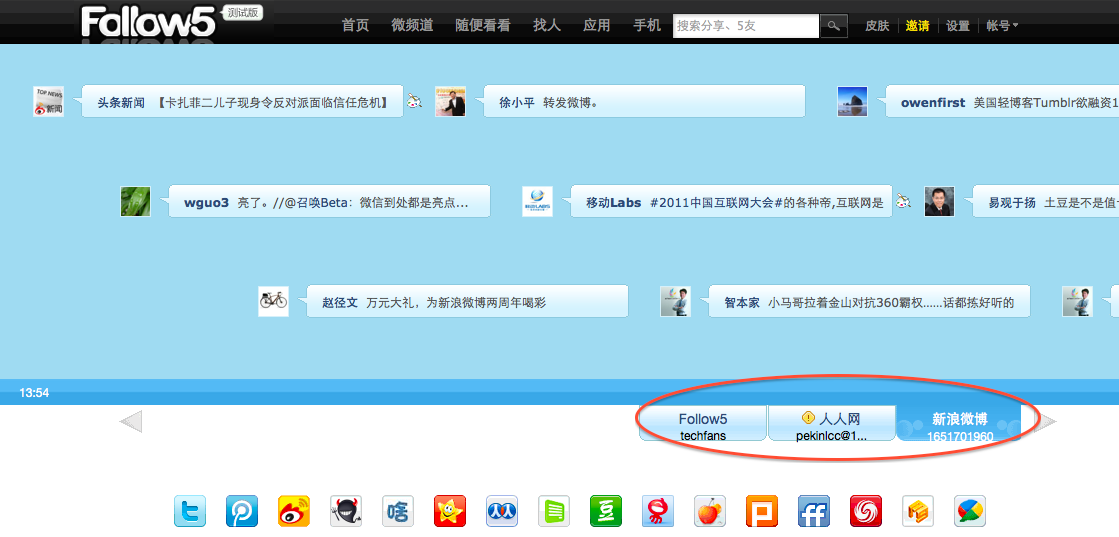Open 徐小平's avatar photo
The width and height of the screenshot is (1119, 537).
tap(450, 101)
